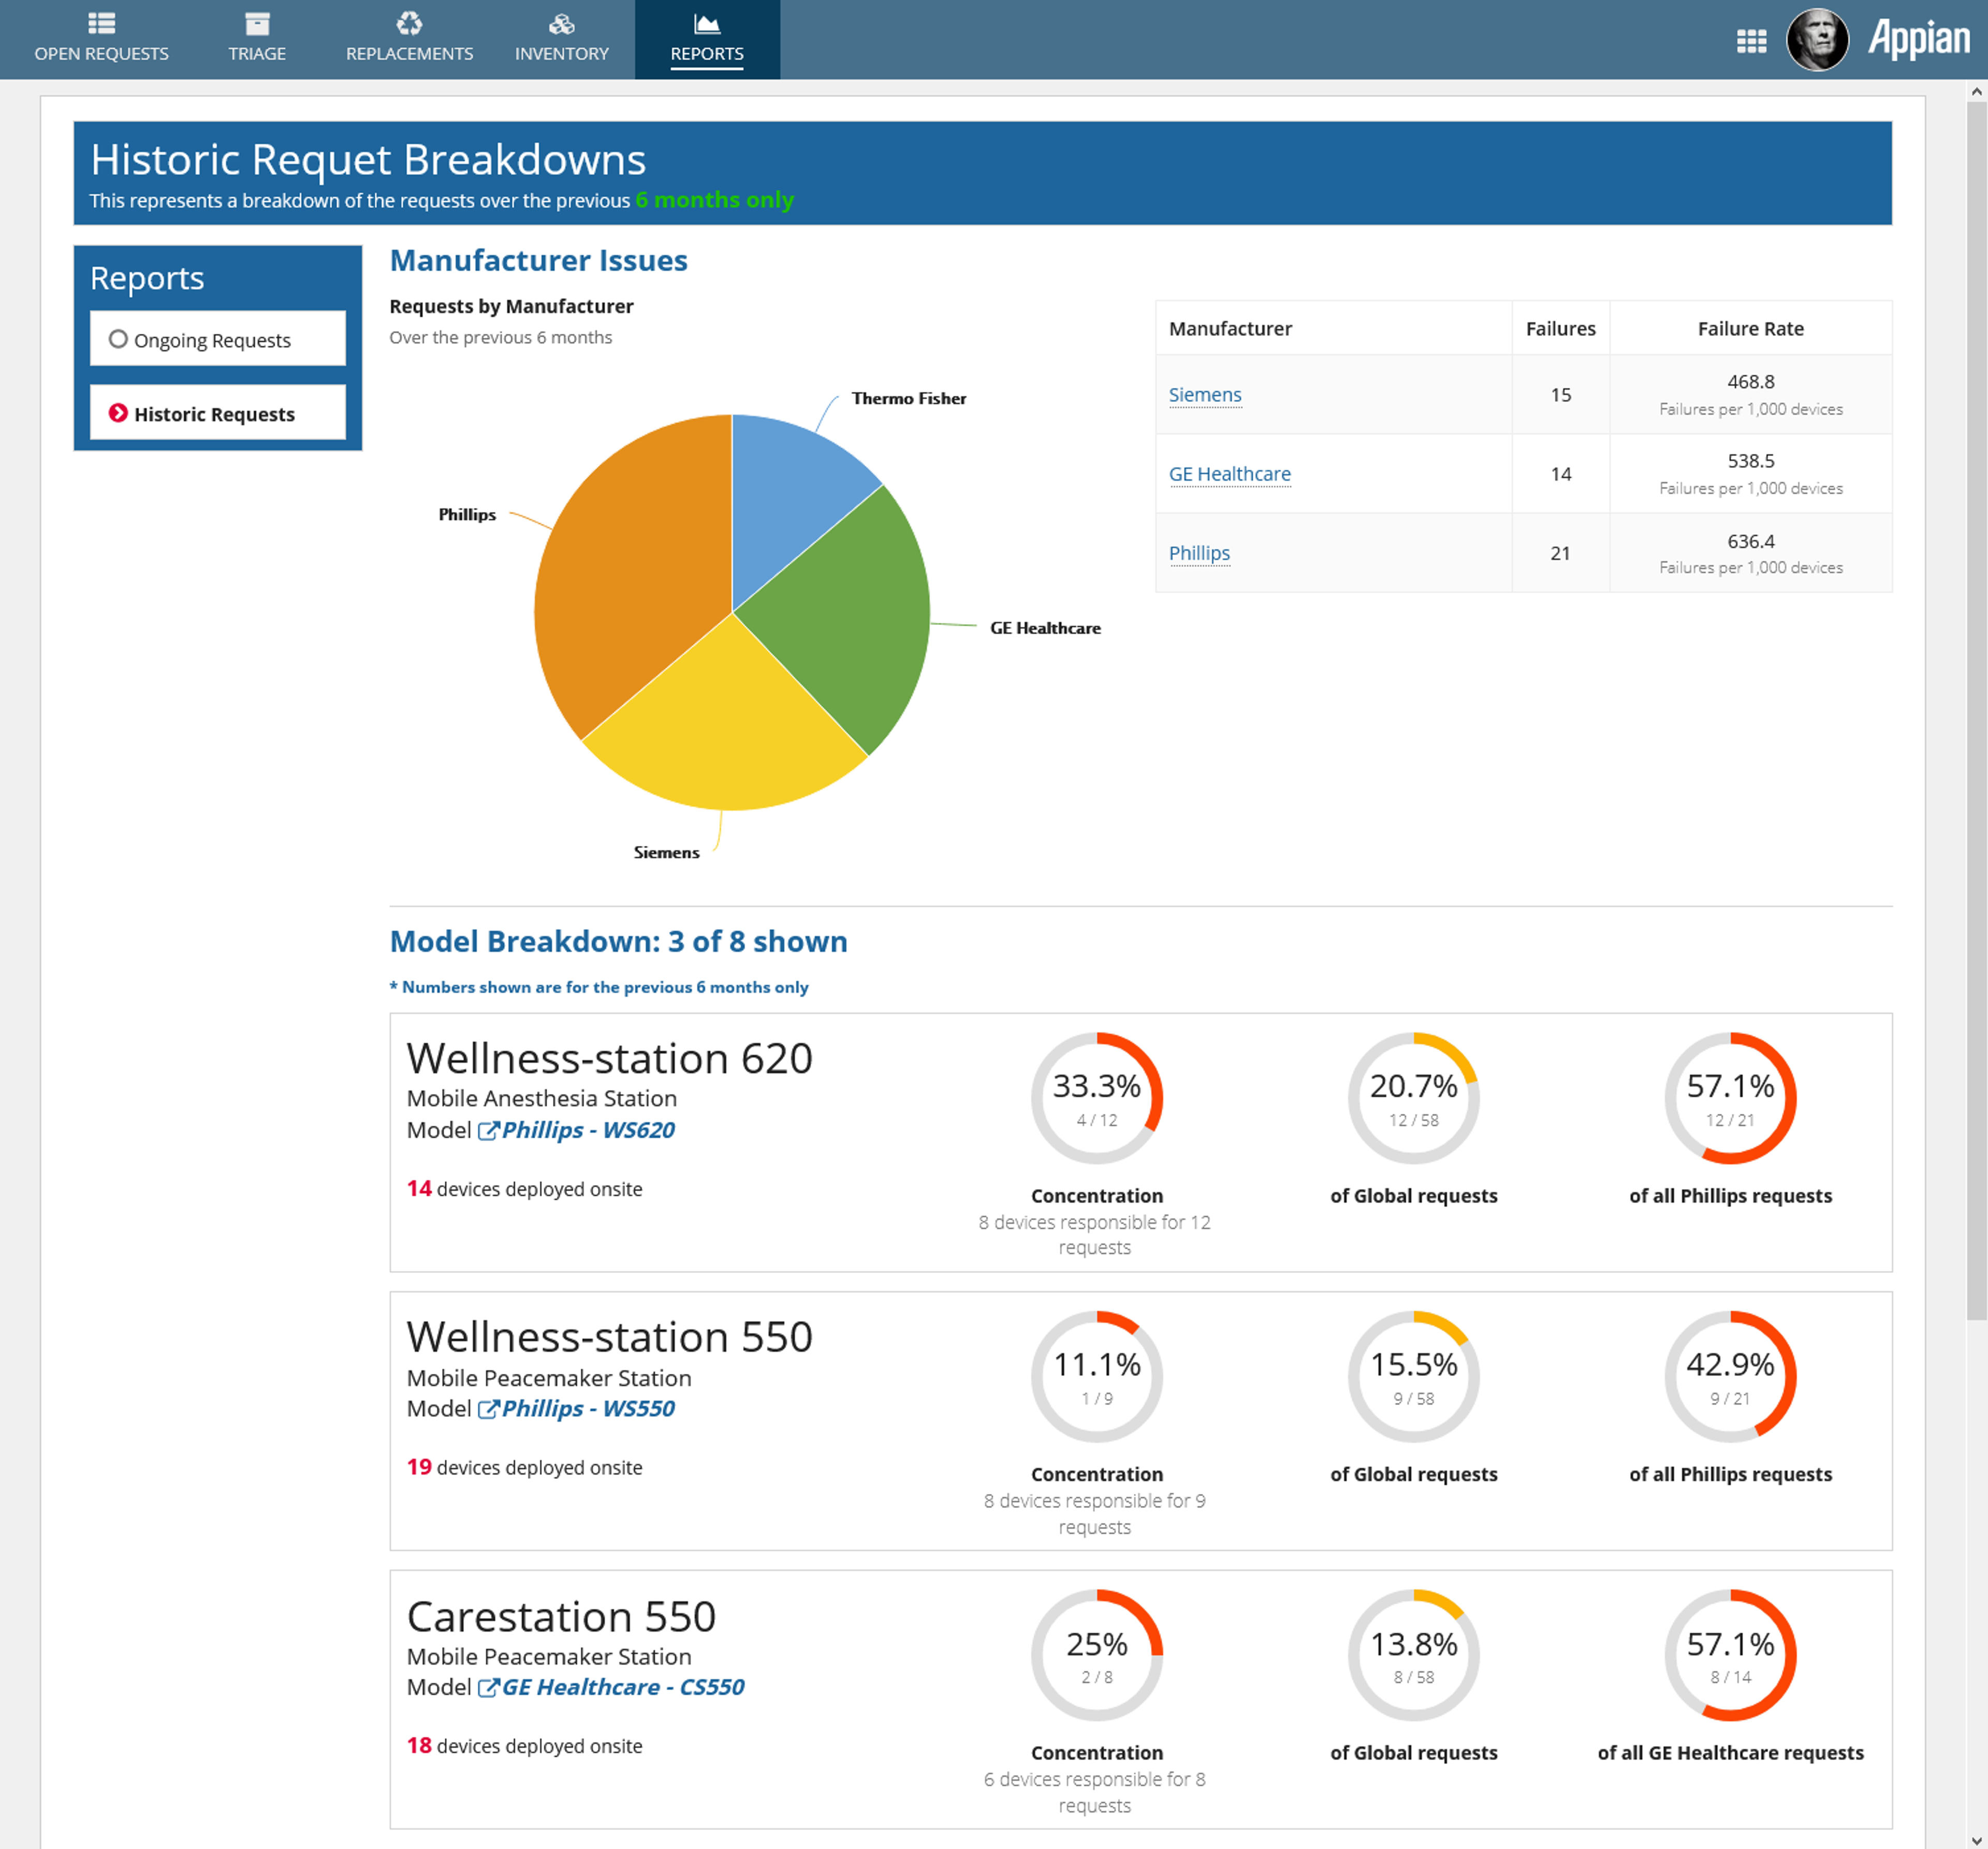Click the Thermo Fisher pie label
The width and height of the screenshot is (1988, 1849).
pyautogui.click(x=908, y=398)
